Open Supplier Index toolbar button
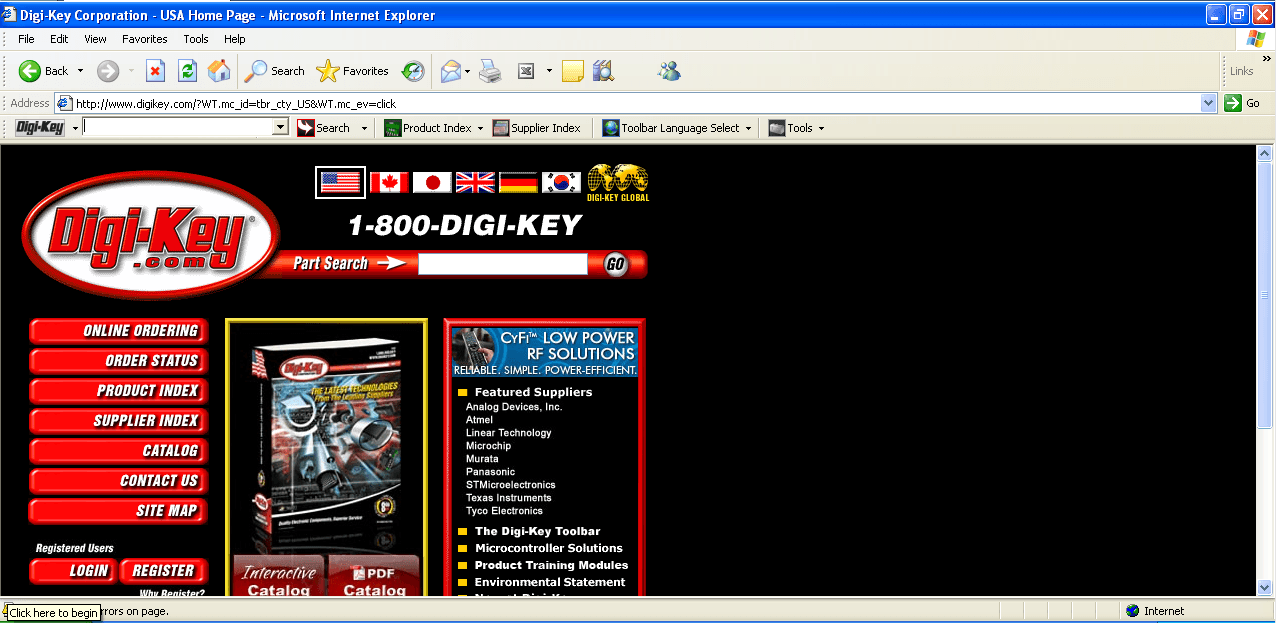 click(x=536, y=128)
